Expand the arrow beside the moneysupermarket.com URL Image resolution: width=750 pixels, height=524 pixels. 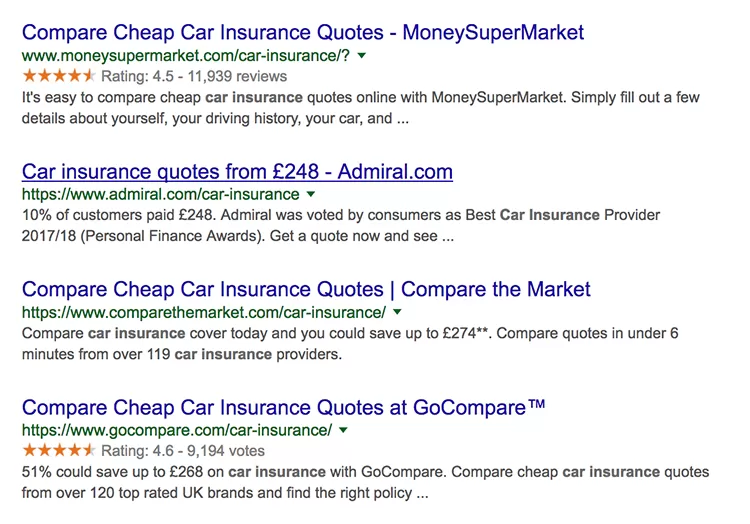[x=361, y=56]
